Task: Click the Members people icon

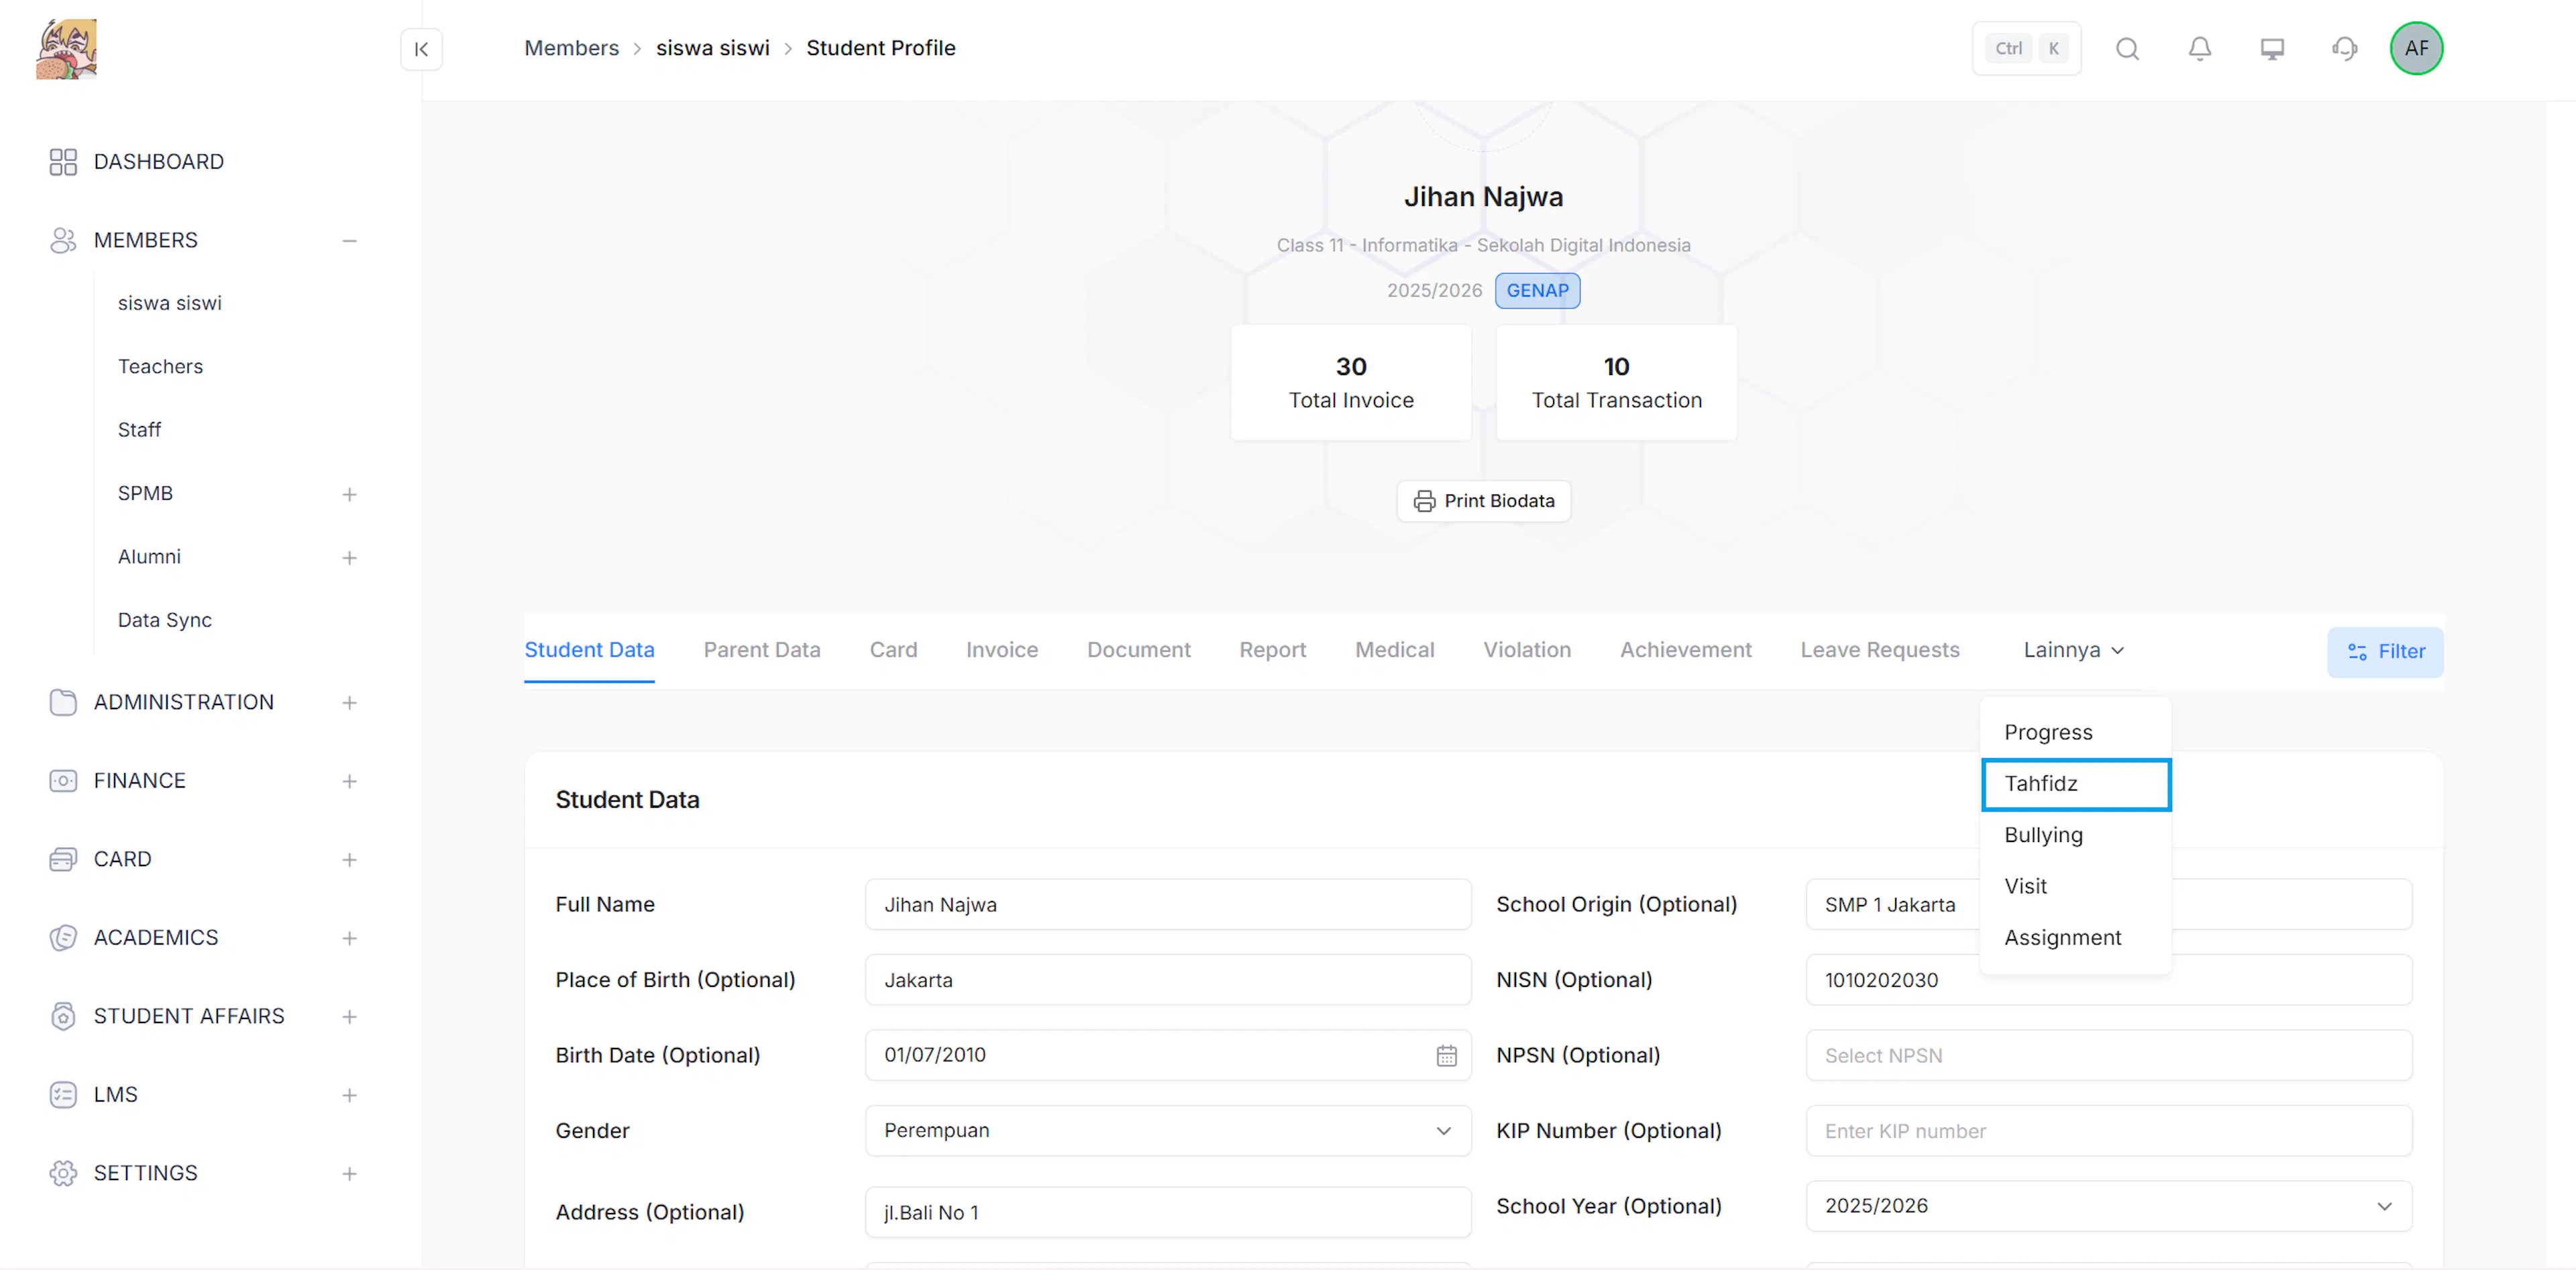Action: click(x=63, y=240)
